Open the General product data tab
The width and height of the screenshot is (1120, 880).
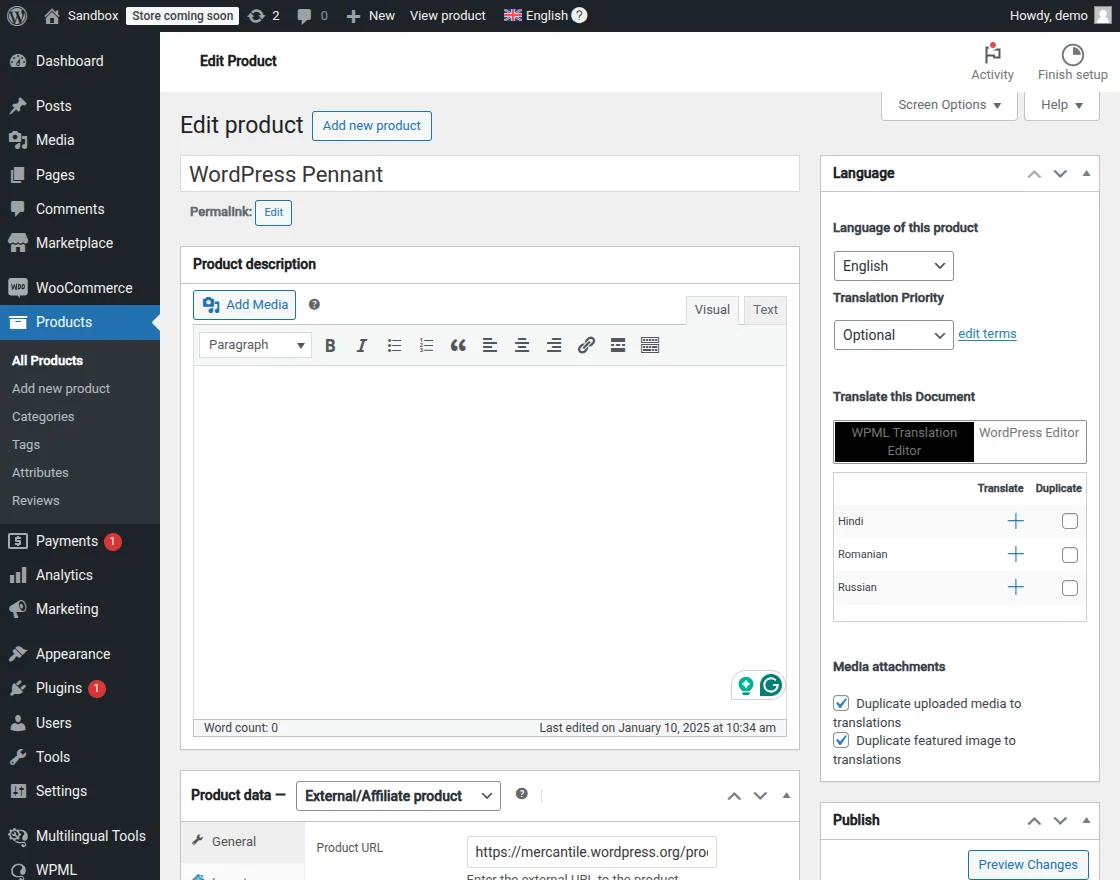click(x=243, y=842)
